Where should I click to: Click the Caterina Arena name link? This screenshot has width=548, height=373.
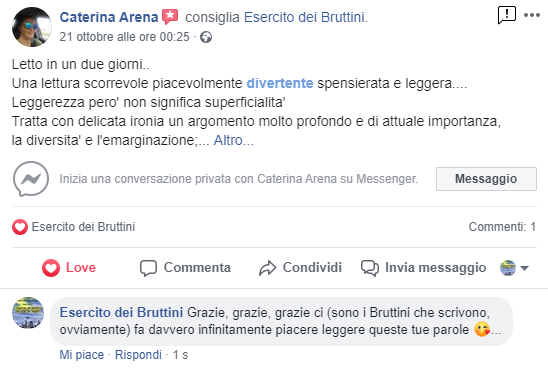[x=109, y=17]
